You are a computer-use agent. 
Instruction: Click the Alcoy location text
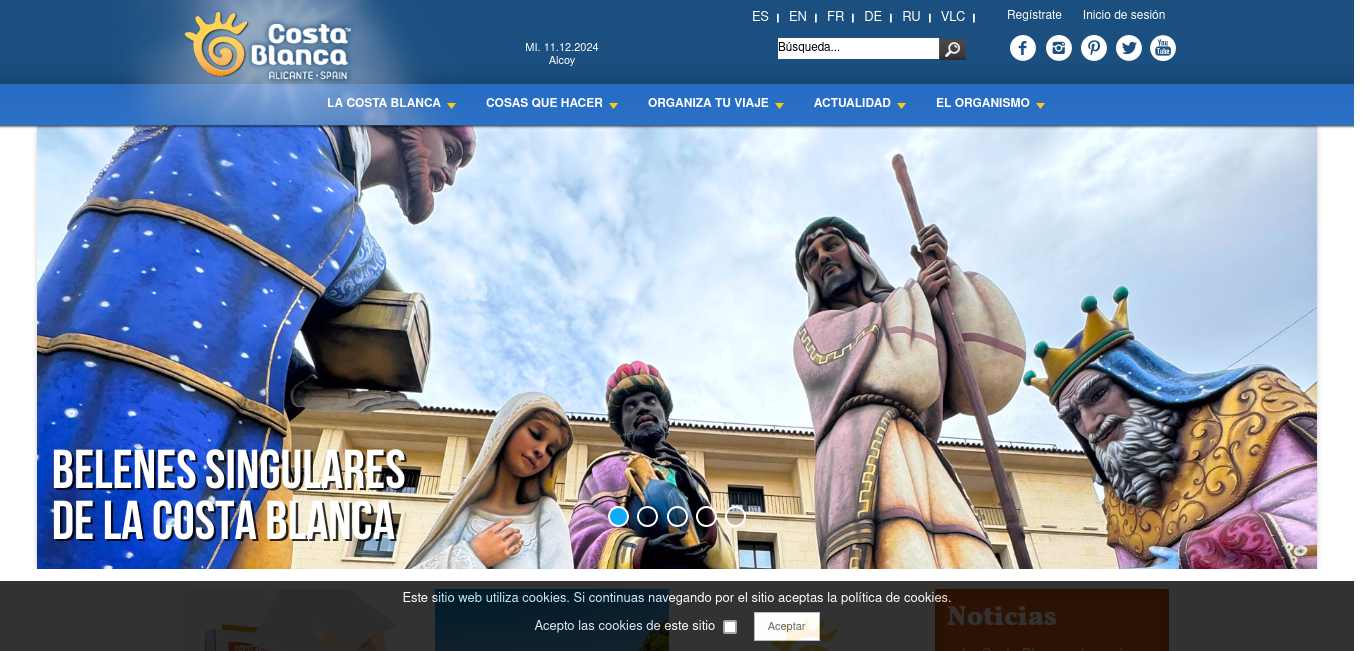coord(562,60)
